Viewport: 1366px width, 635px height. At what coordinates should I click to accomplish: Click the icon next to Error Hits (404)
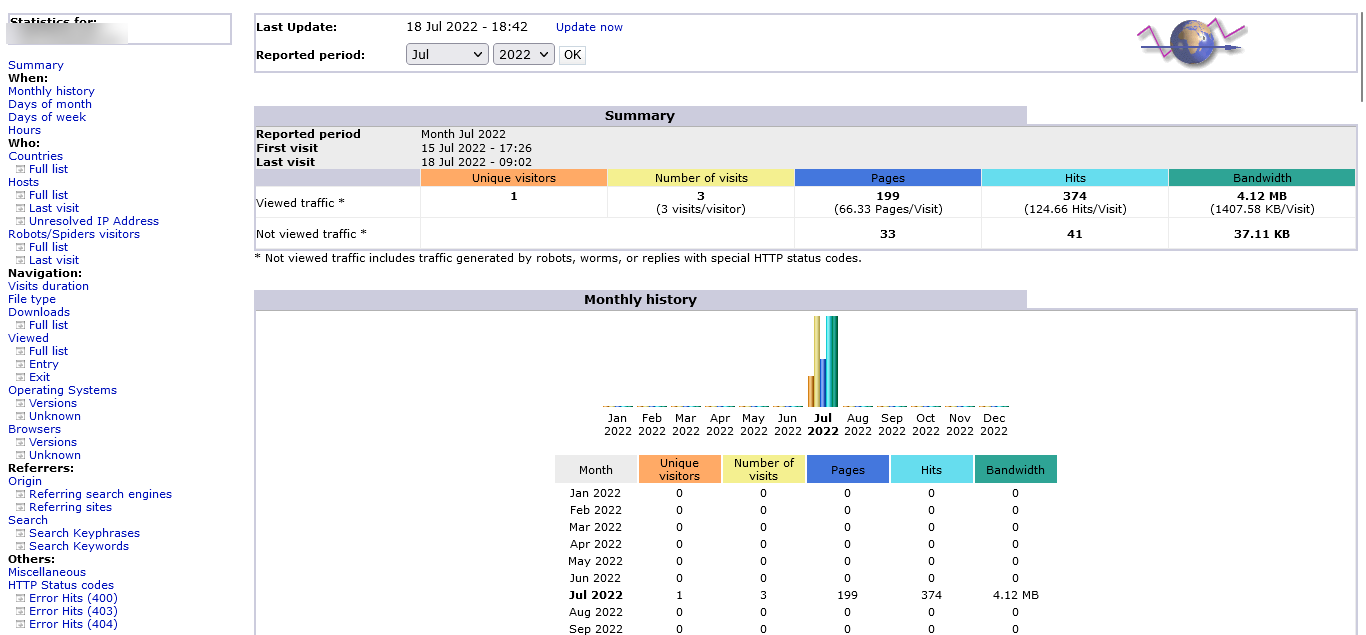[x=20, y=625]
